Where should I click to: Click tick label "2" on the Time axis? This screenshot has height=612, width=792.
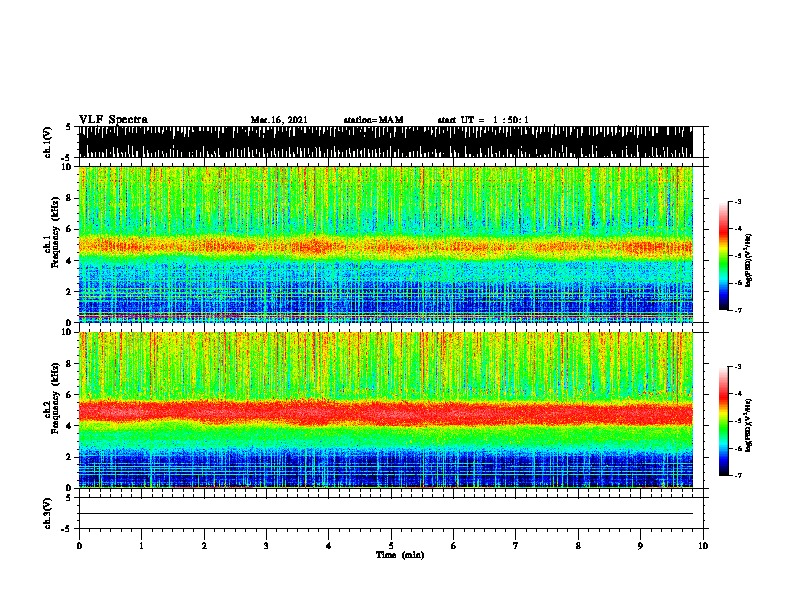[204, 546]
